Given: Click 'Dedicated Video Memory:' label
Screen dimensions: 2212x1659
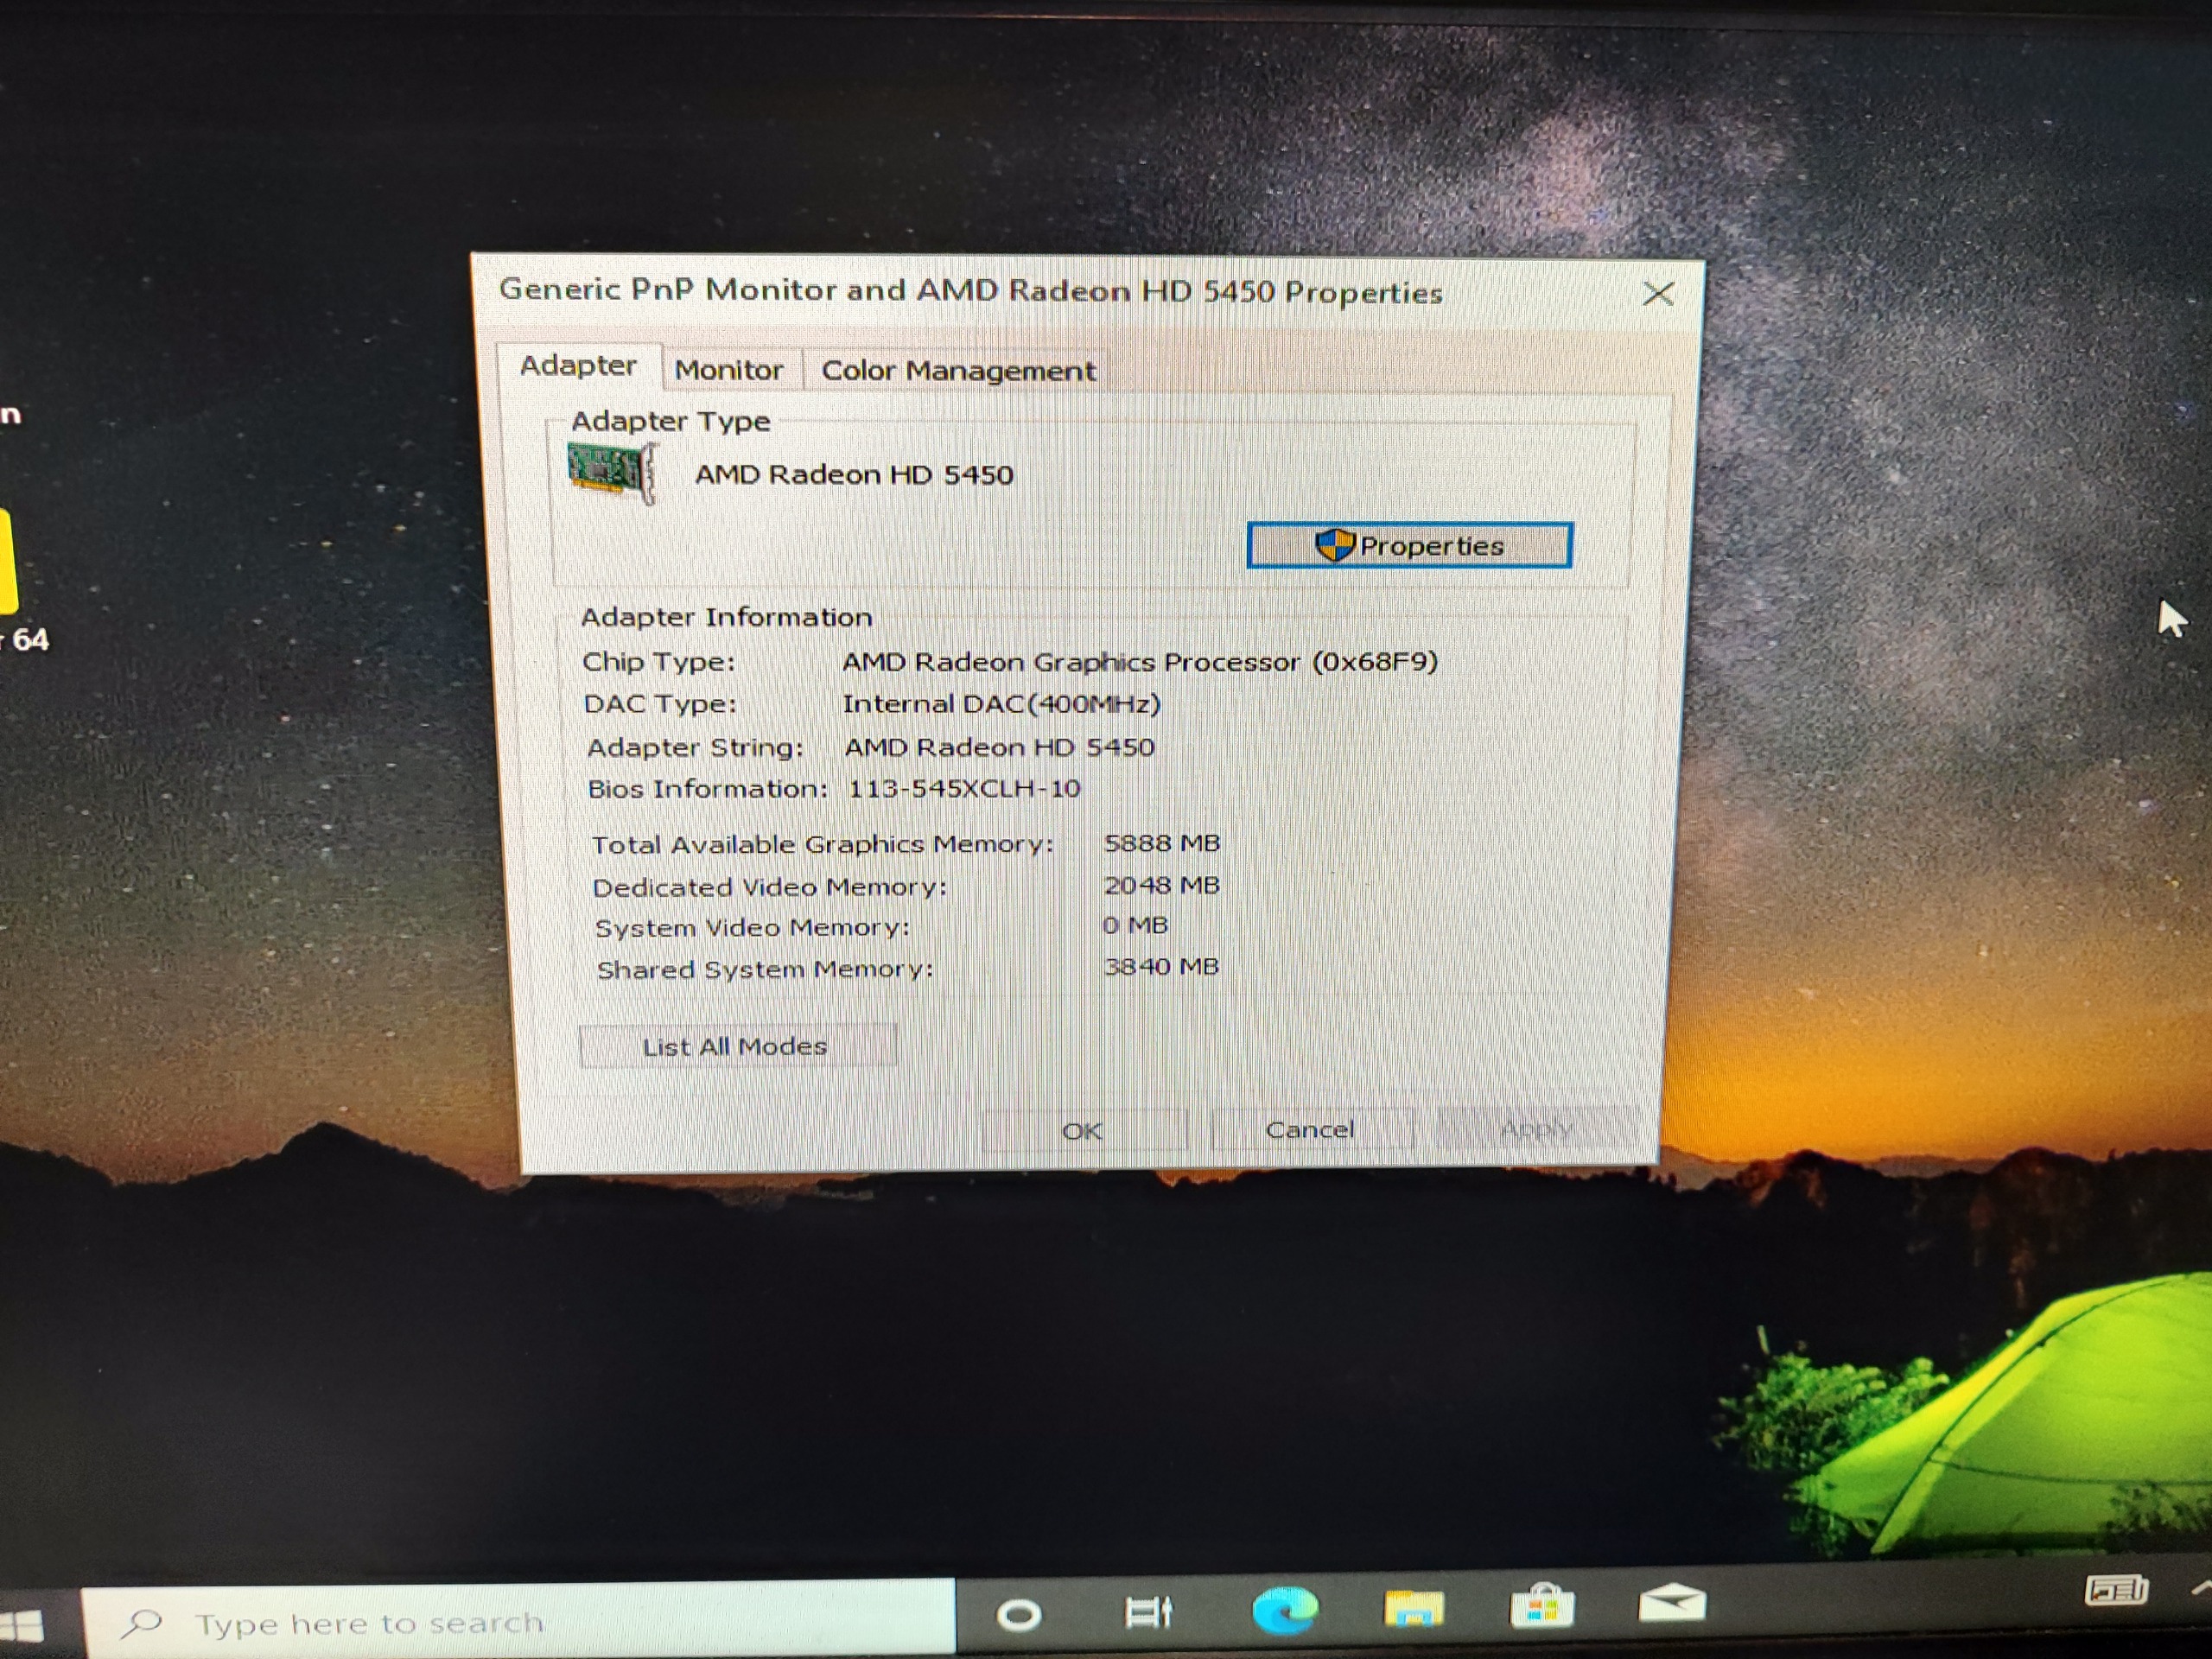Looking at the screenshot, I should pos(770,887).
